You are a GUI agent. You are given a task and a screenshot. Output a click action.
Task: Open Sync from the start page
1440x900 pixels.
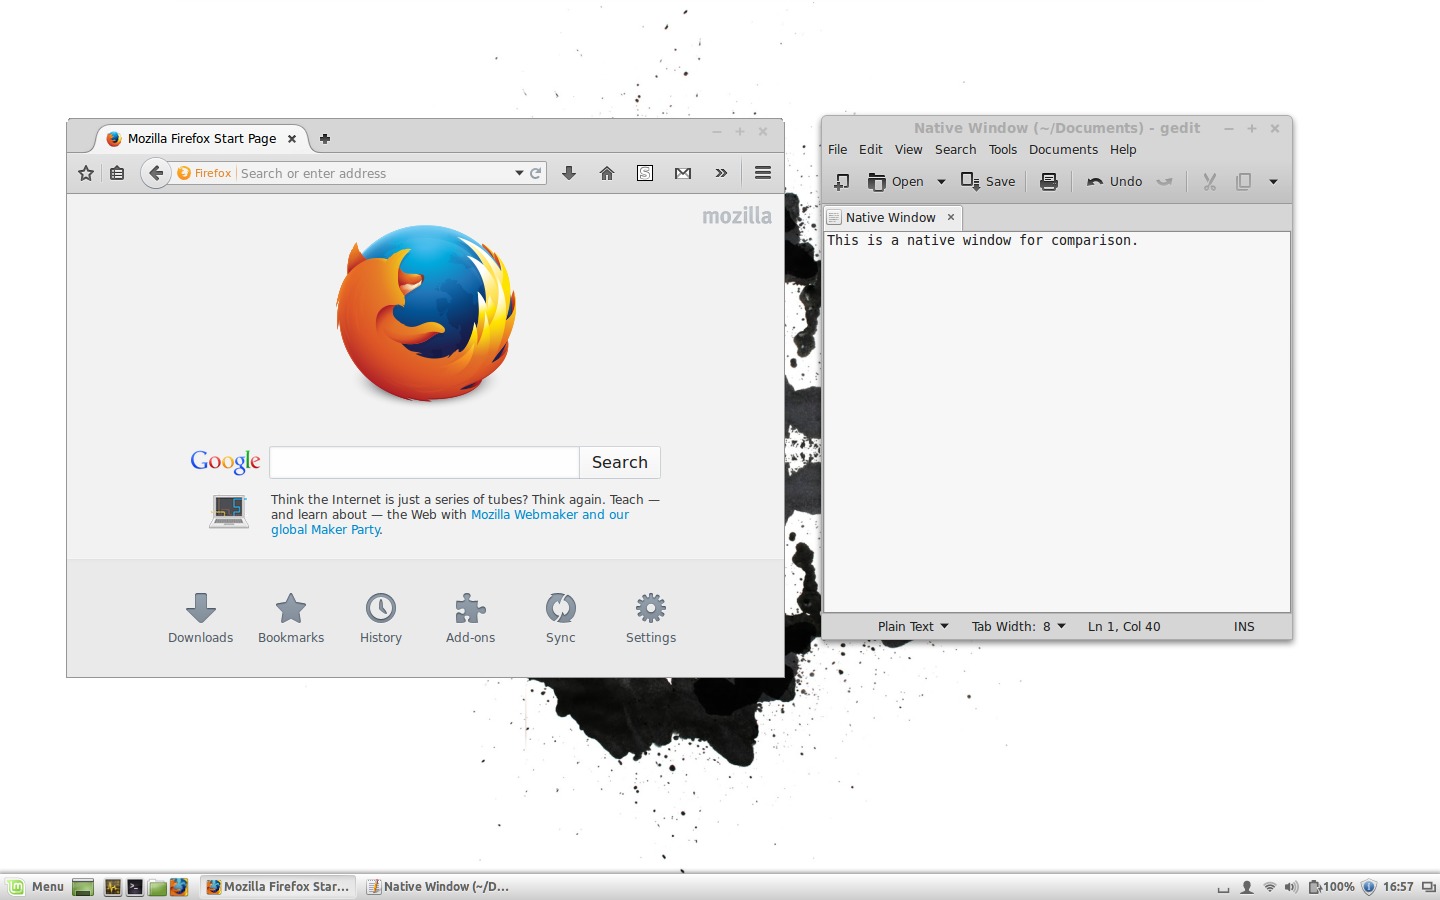561,619
